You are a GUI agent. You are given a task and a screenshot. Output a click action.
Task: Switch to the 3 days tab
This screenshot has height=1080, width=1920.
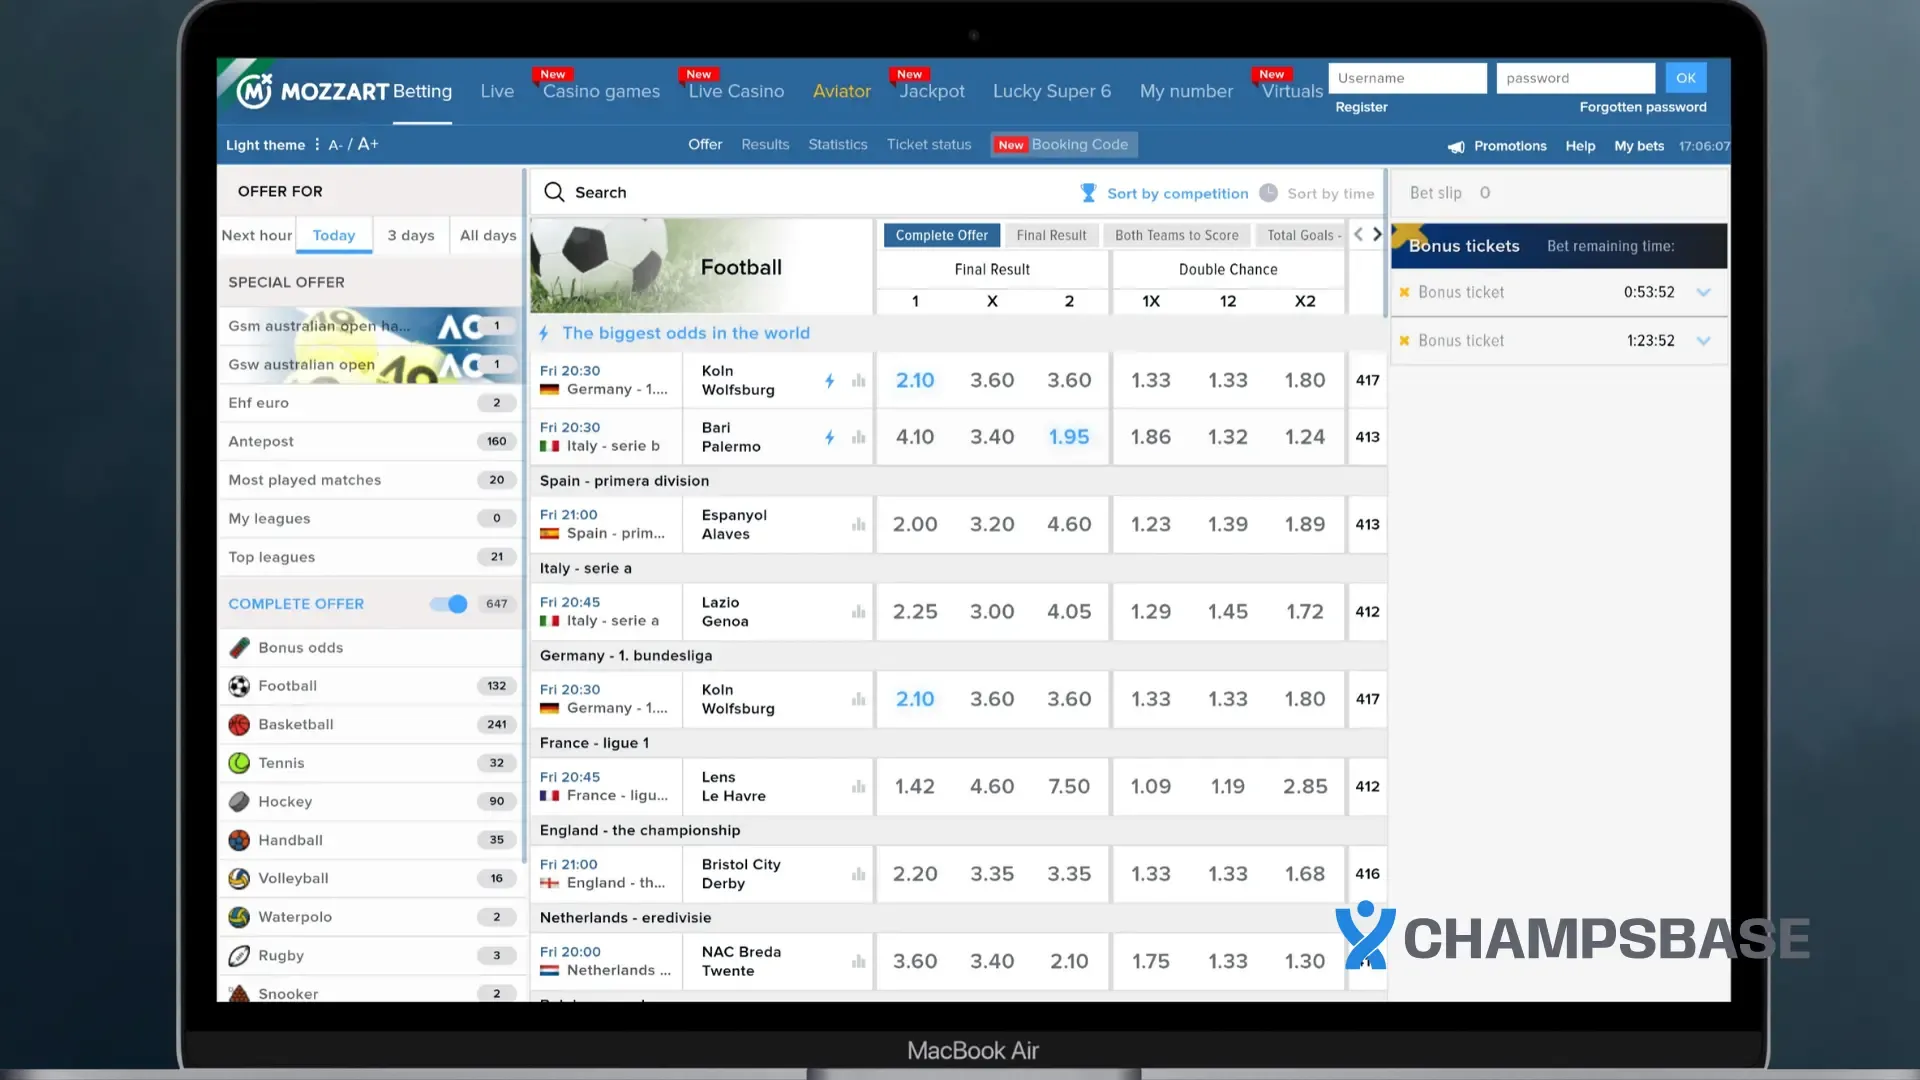click(x=410, y=235)
